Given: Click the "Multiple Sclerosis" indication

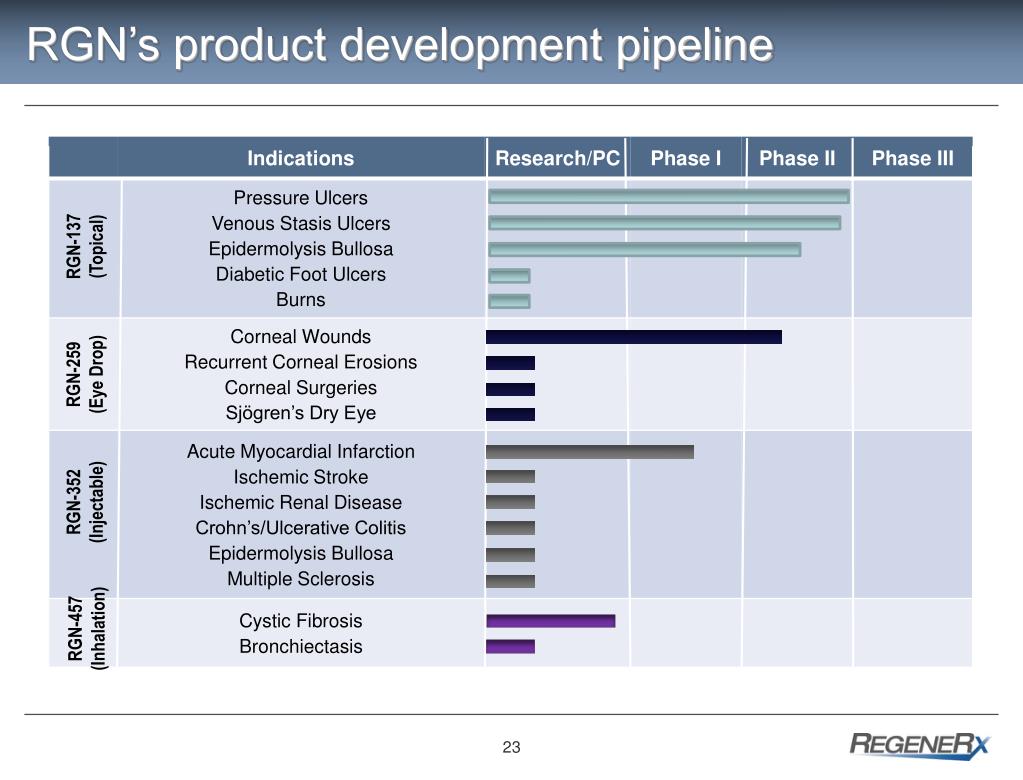Looking at the screenshot, I should 301,578.
